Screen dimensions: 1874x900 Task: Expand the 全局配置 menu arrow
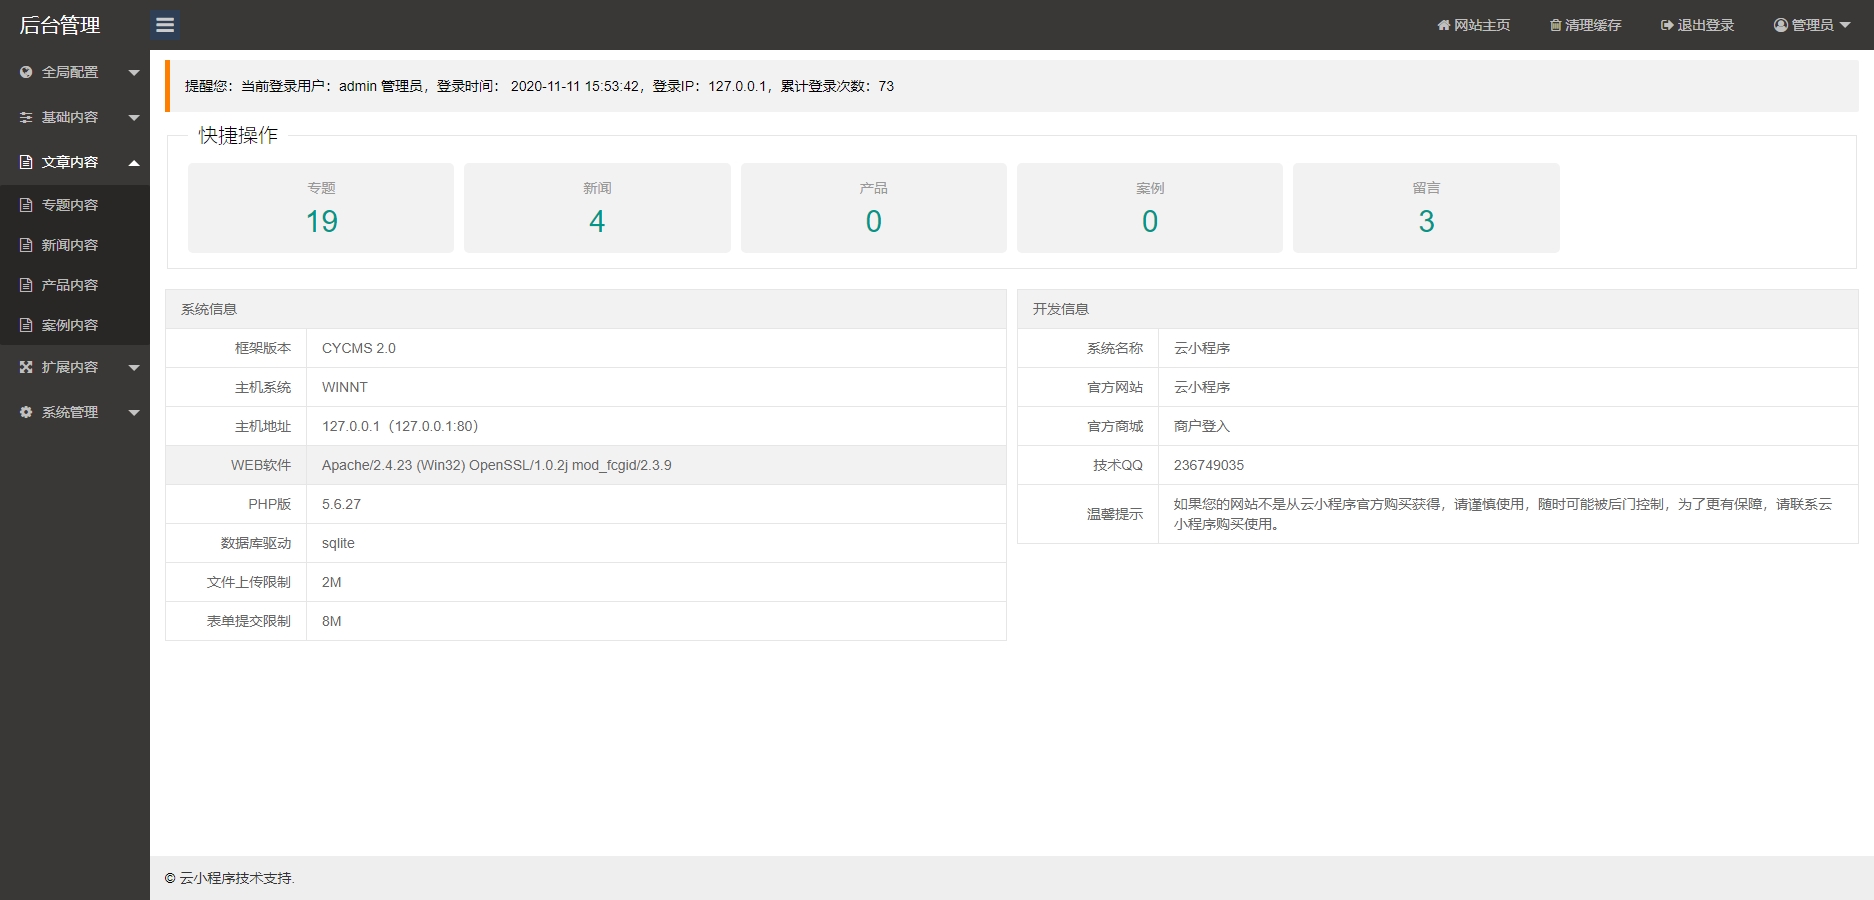(x=134, y=73)
